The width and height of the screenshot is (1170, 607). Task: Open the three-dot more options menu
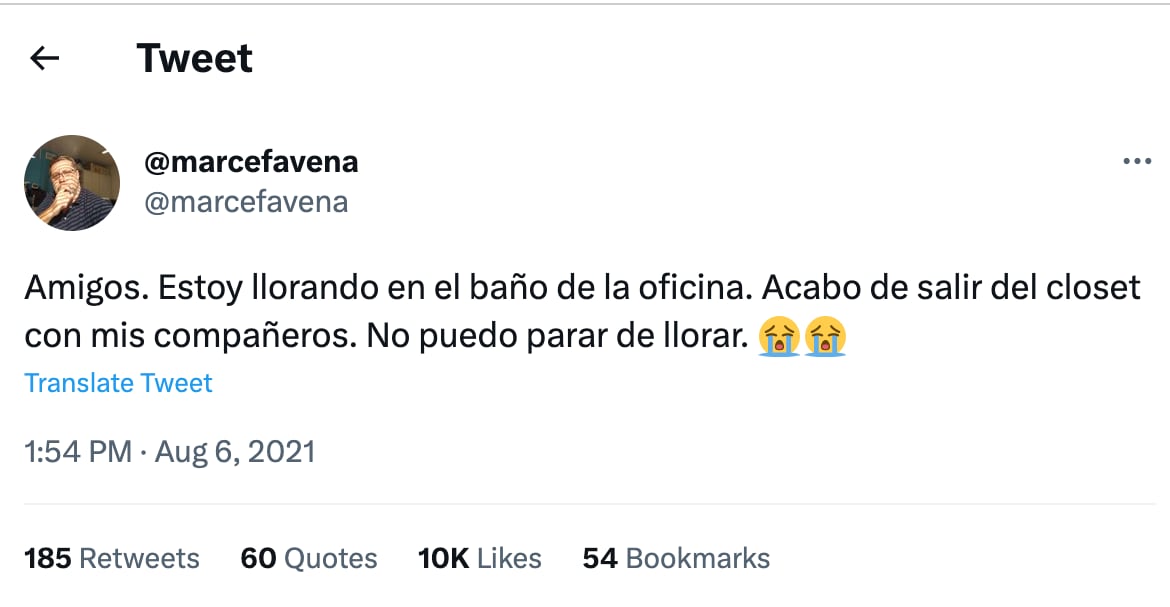(x=1137, y=162)
